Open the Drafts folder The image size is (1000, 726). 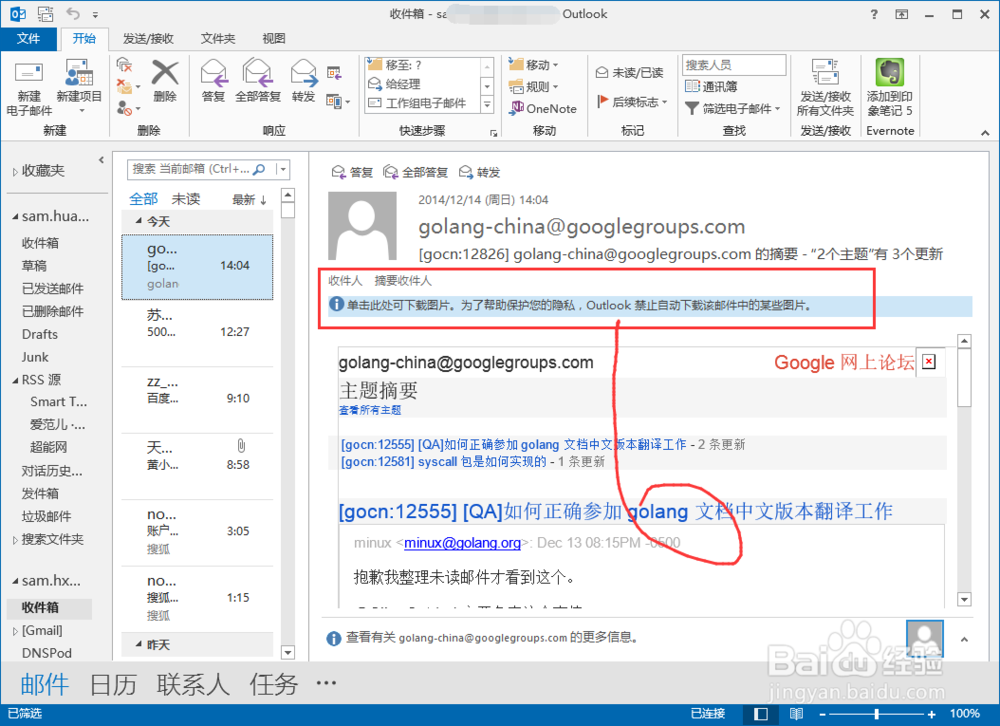[x=40, y=334]
